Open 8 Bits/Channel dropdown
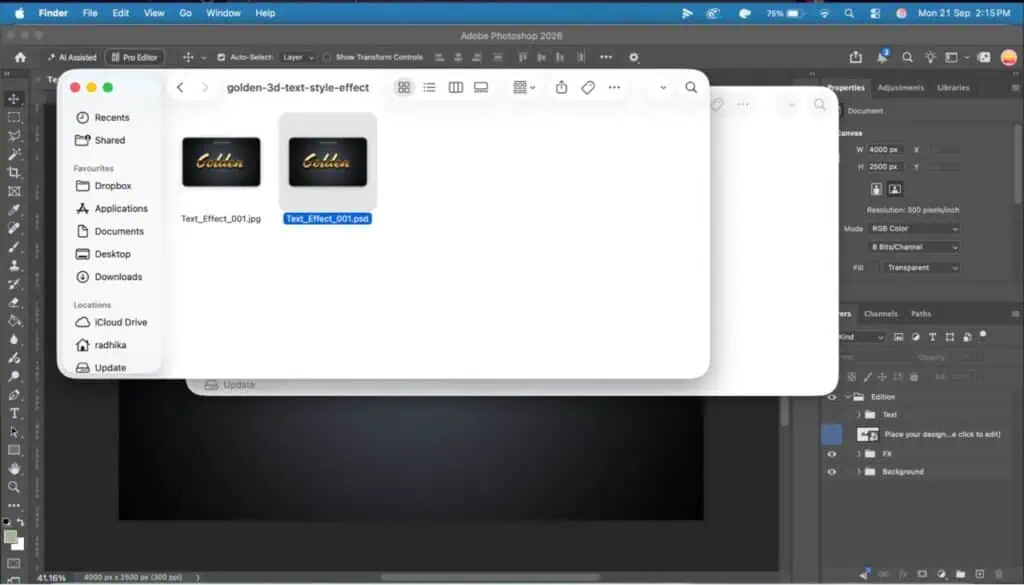The image size is (1024, 585). click(914, 247)
